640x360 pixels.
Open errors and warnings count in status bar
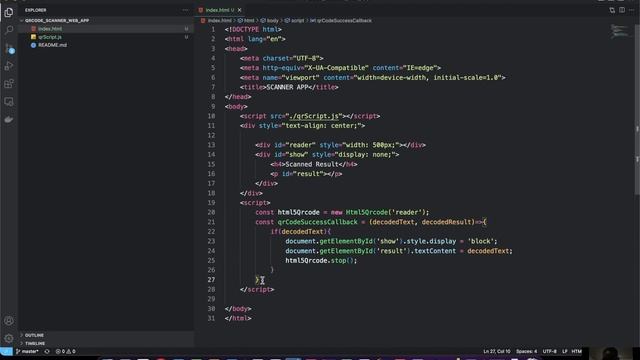pos(65,351)
